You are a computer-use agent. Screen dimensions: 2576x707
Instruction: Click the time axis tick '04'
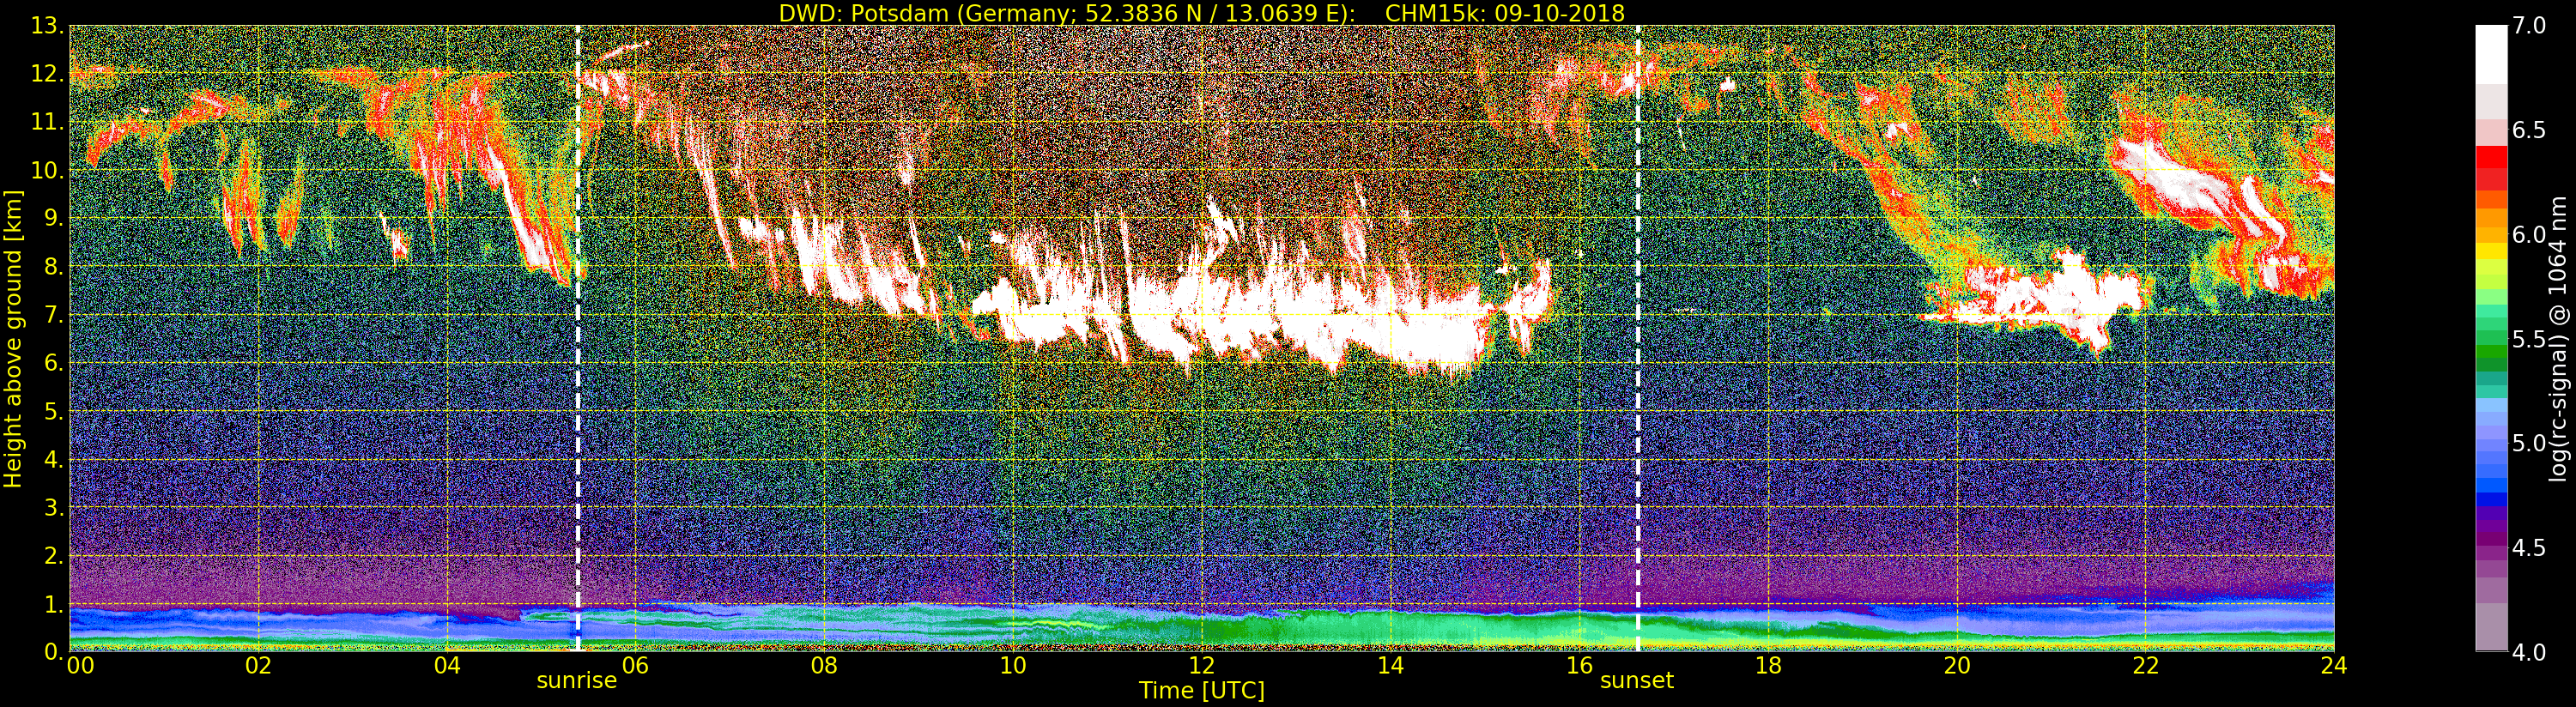pos(447,665)
